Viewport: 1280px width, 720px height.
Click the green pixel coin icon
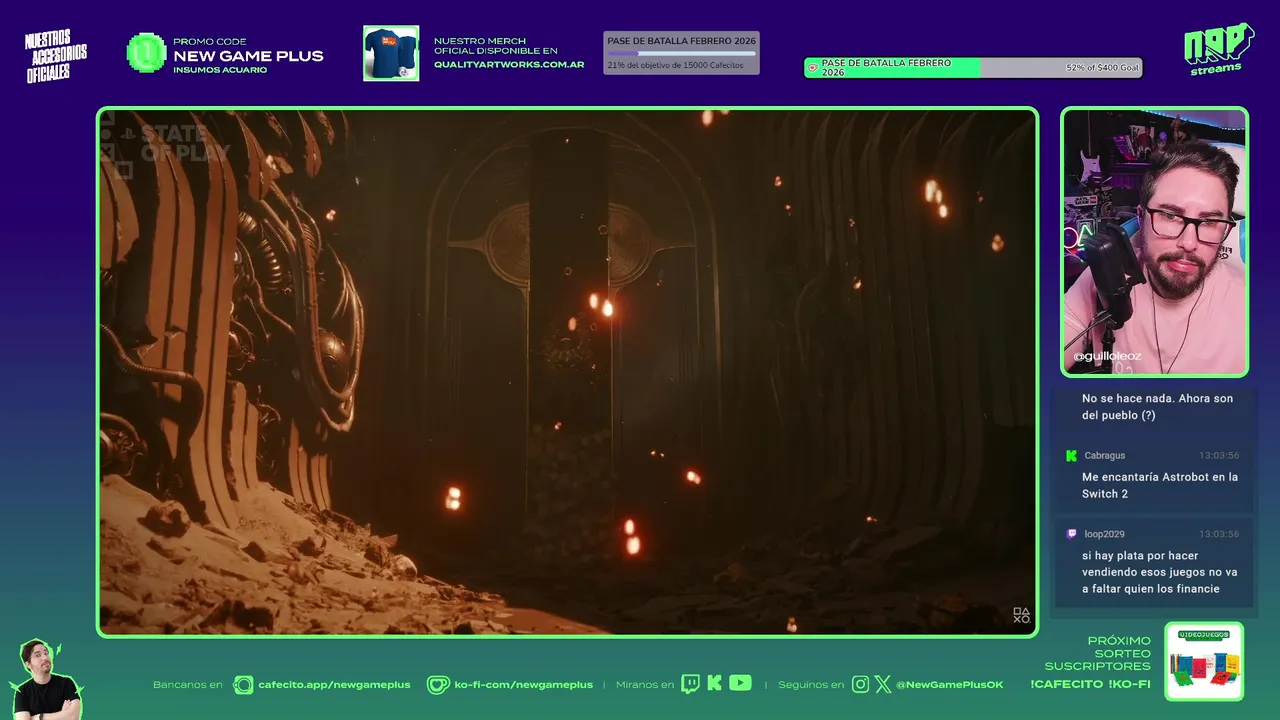[x=146, y=53]
